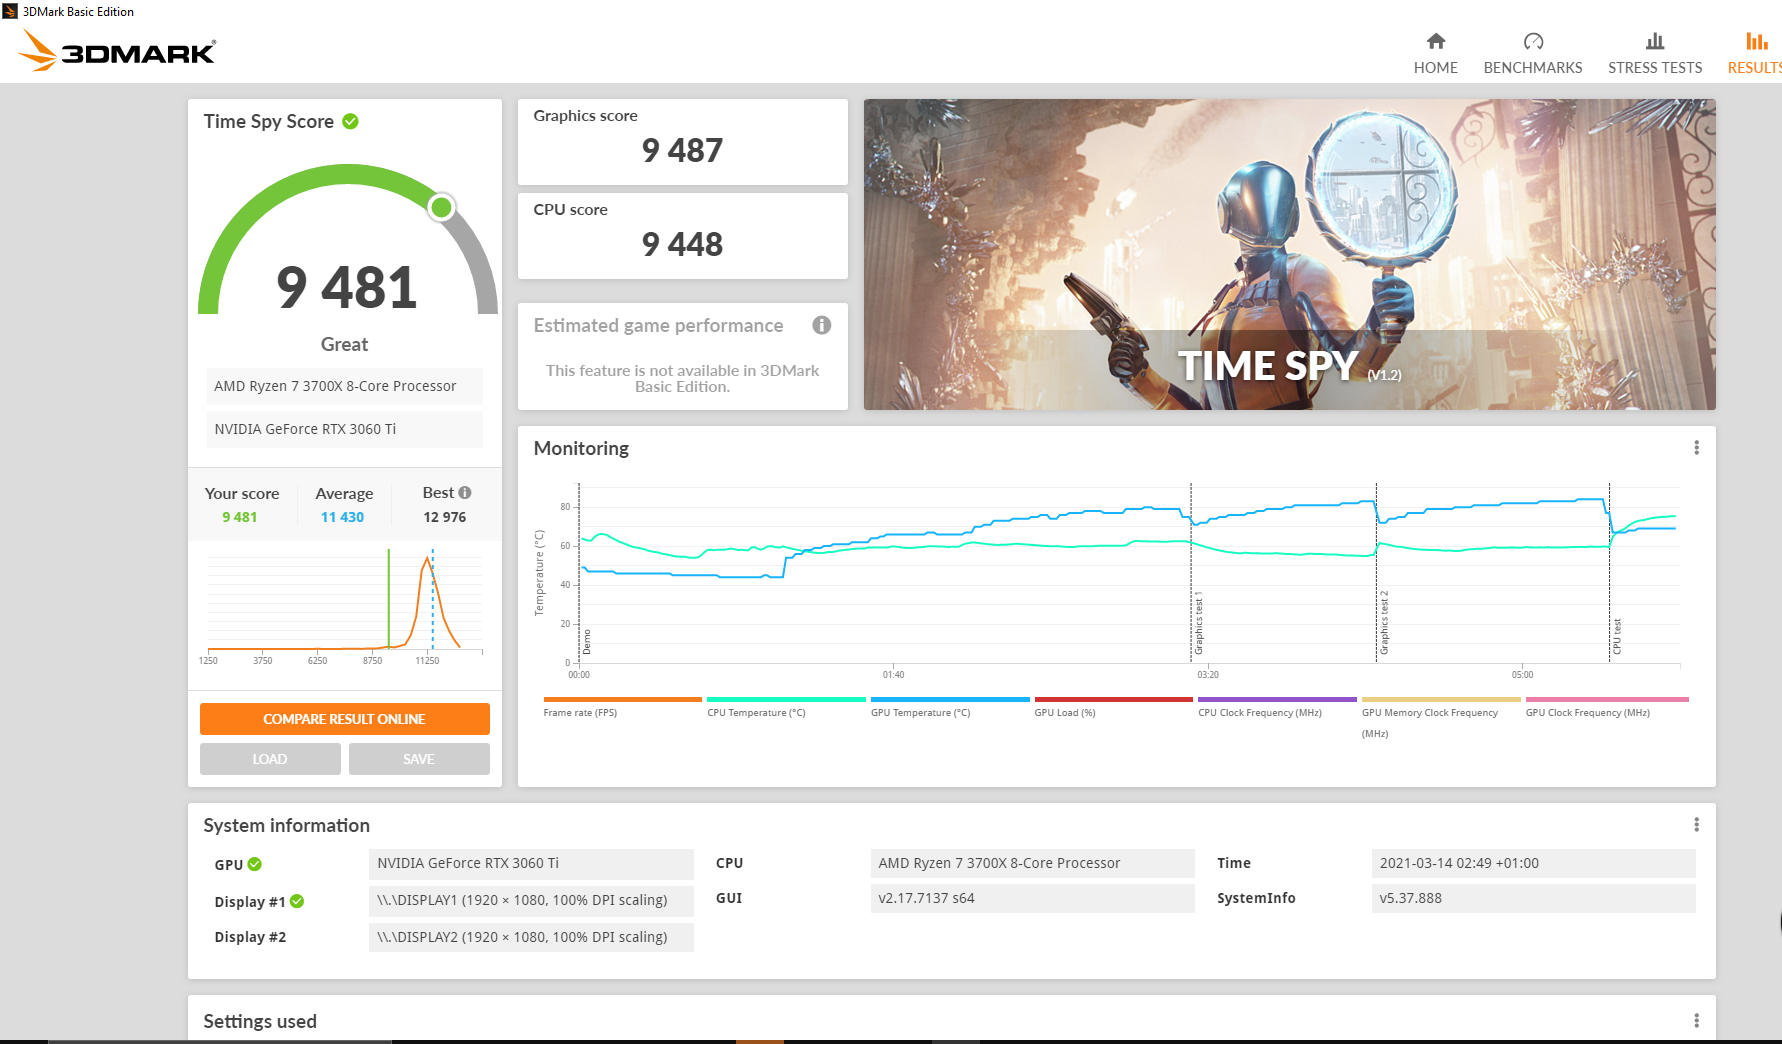Click the SAVE button

pyautogui.click(x=419, y=759)
